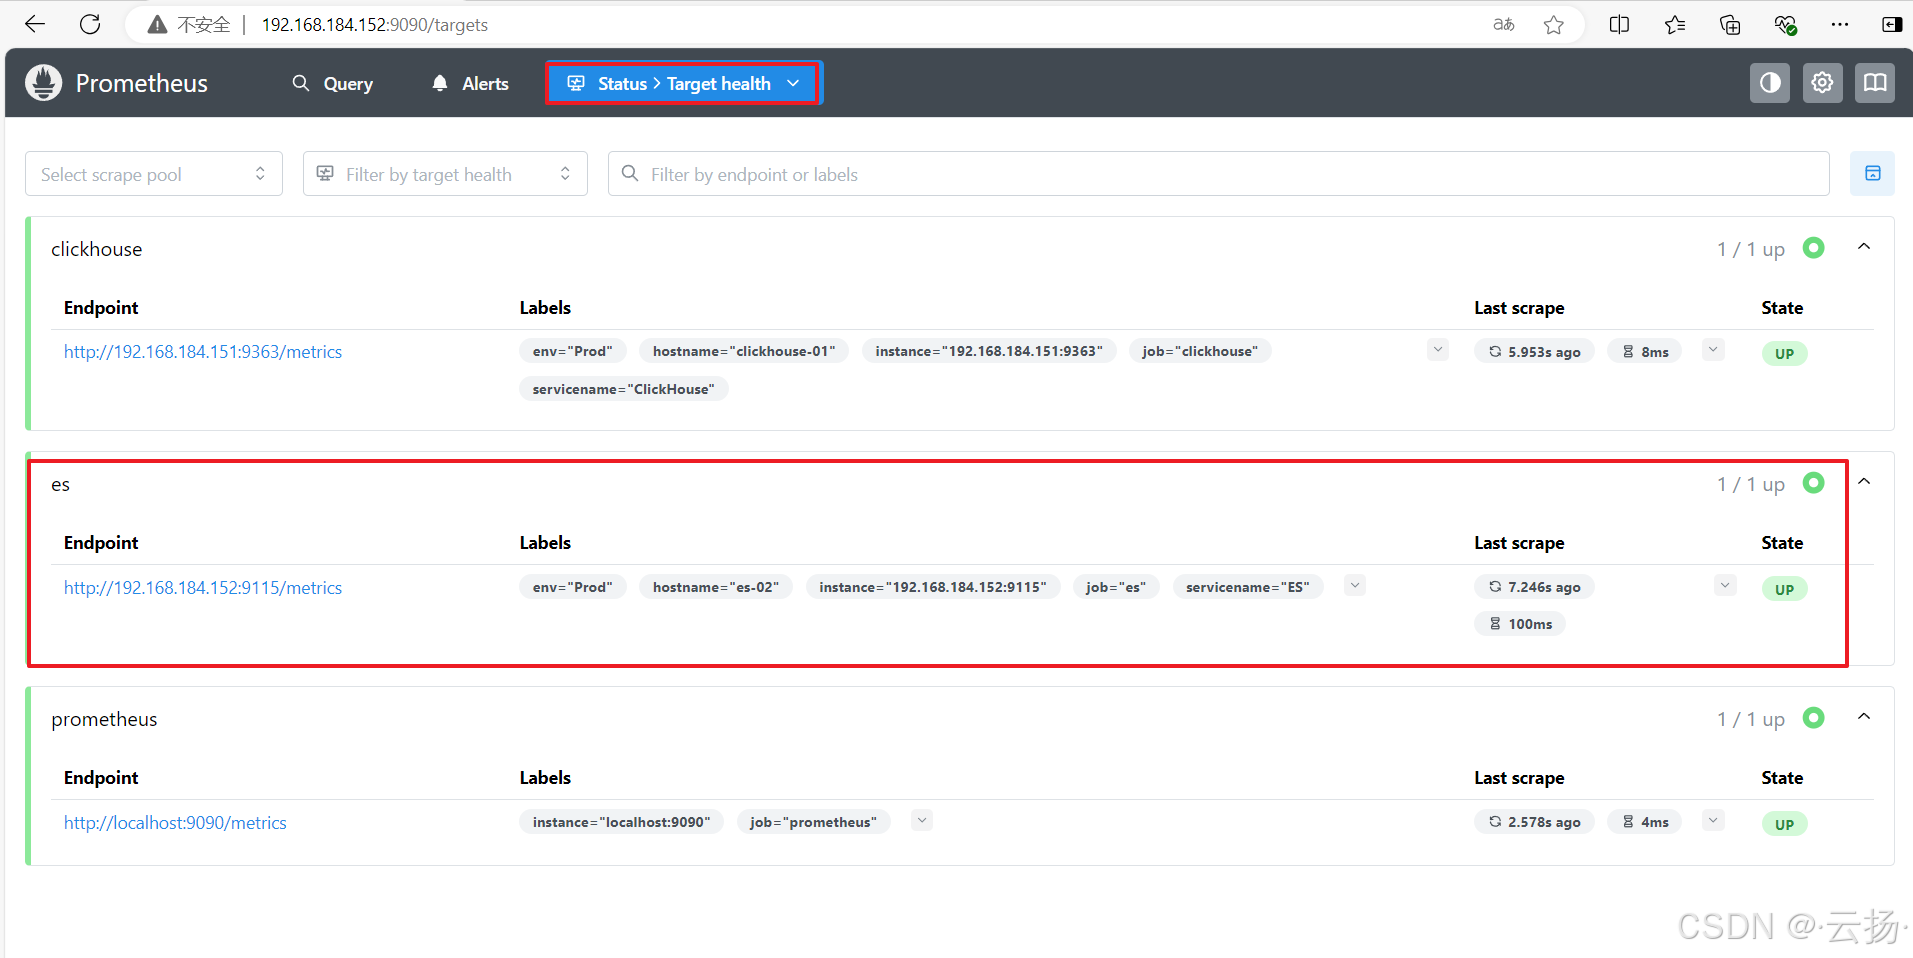Click the address bar URL
1913x958 pixels.
pyautogui.click(x=375, y=25)
